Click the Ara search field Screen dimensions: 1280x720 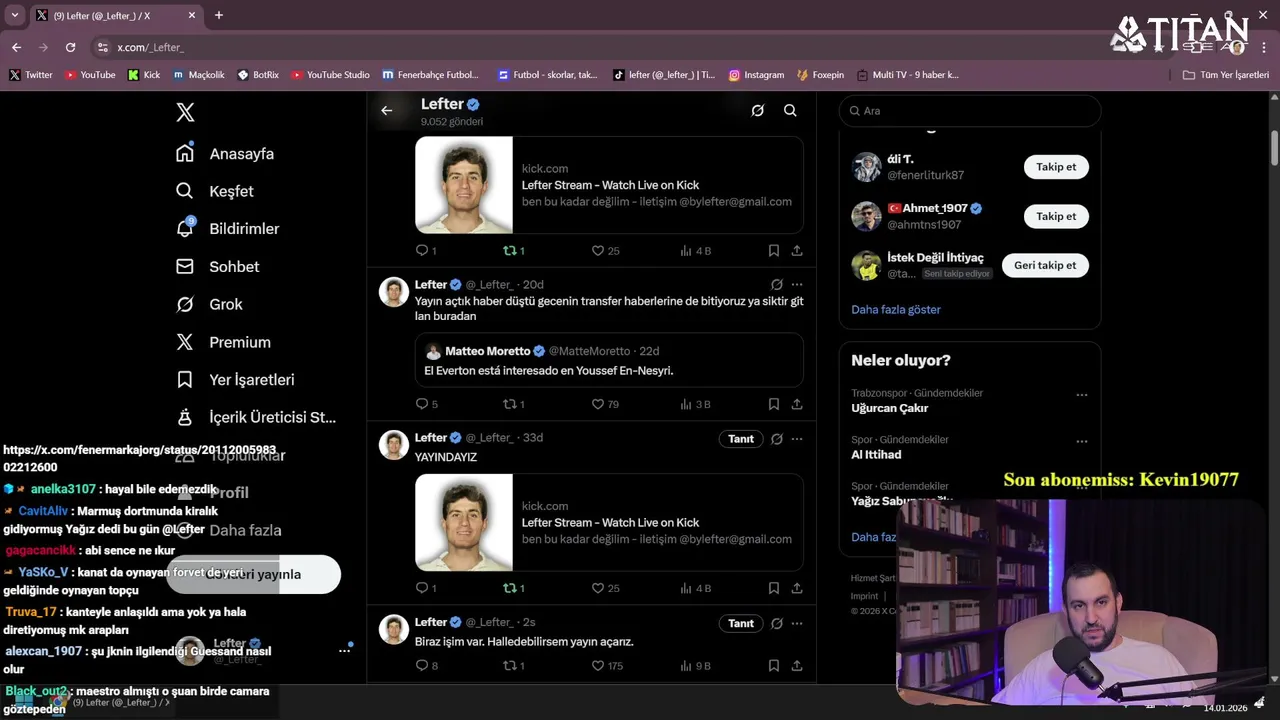970,111
